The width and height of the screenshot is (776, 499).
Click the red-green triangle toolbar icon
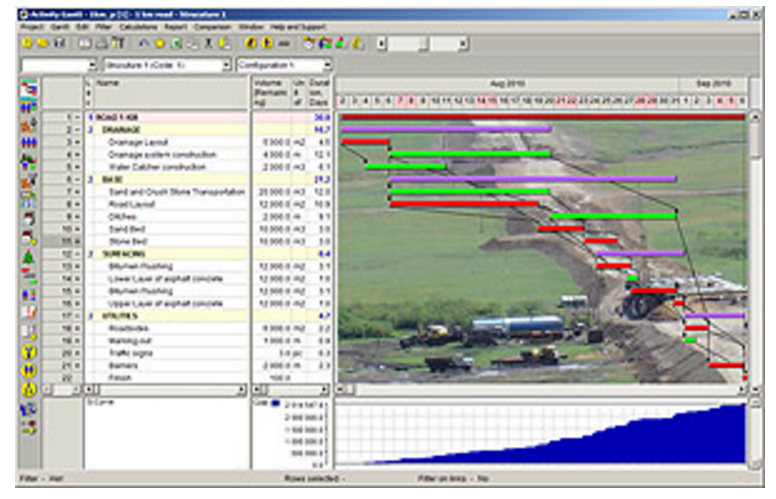point(341,44)
